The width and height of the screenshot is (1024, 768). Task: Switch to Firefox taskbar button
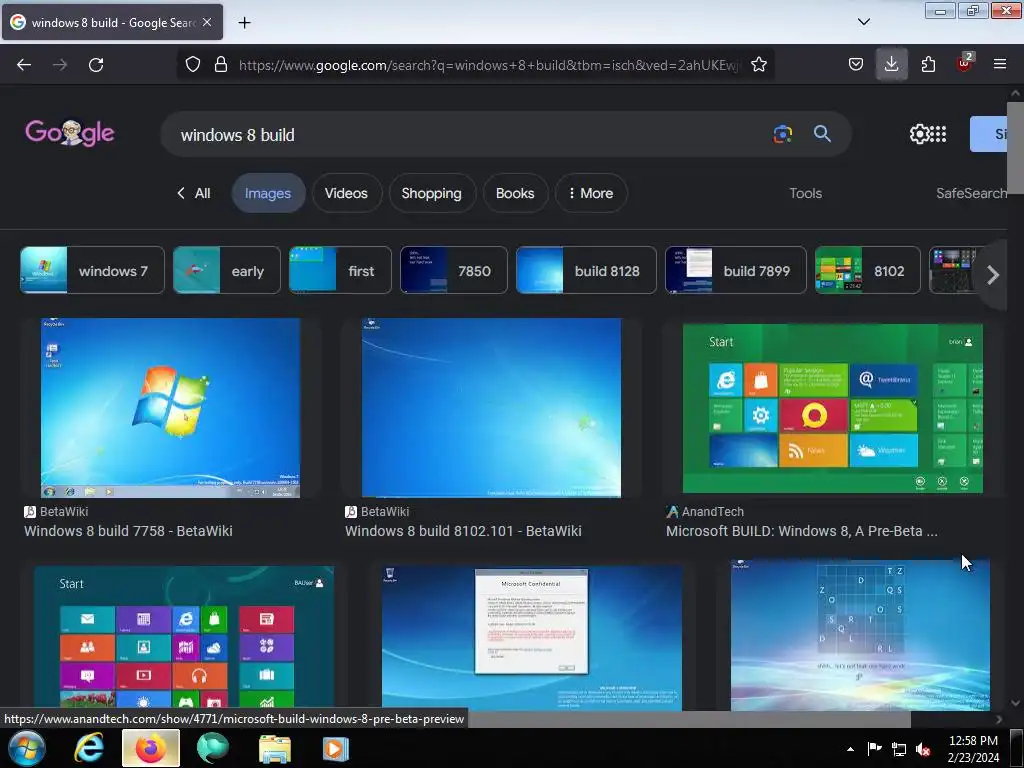(151, 748)
